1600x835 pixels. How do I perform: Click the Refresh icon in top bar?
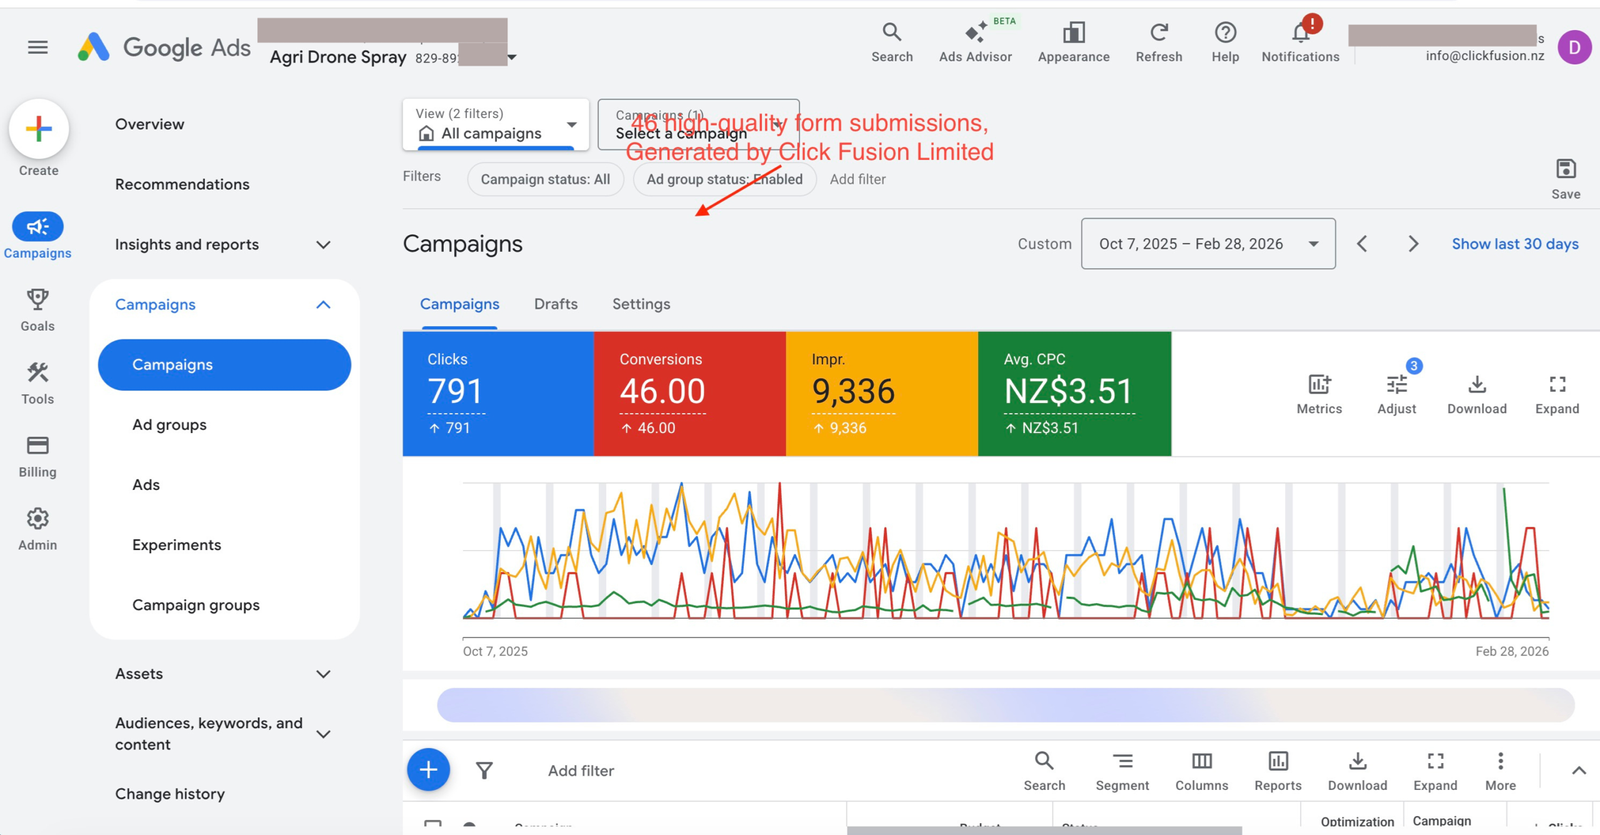pyautogui.click(x=1158, y=42)
